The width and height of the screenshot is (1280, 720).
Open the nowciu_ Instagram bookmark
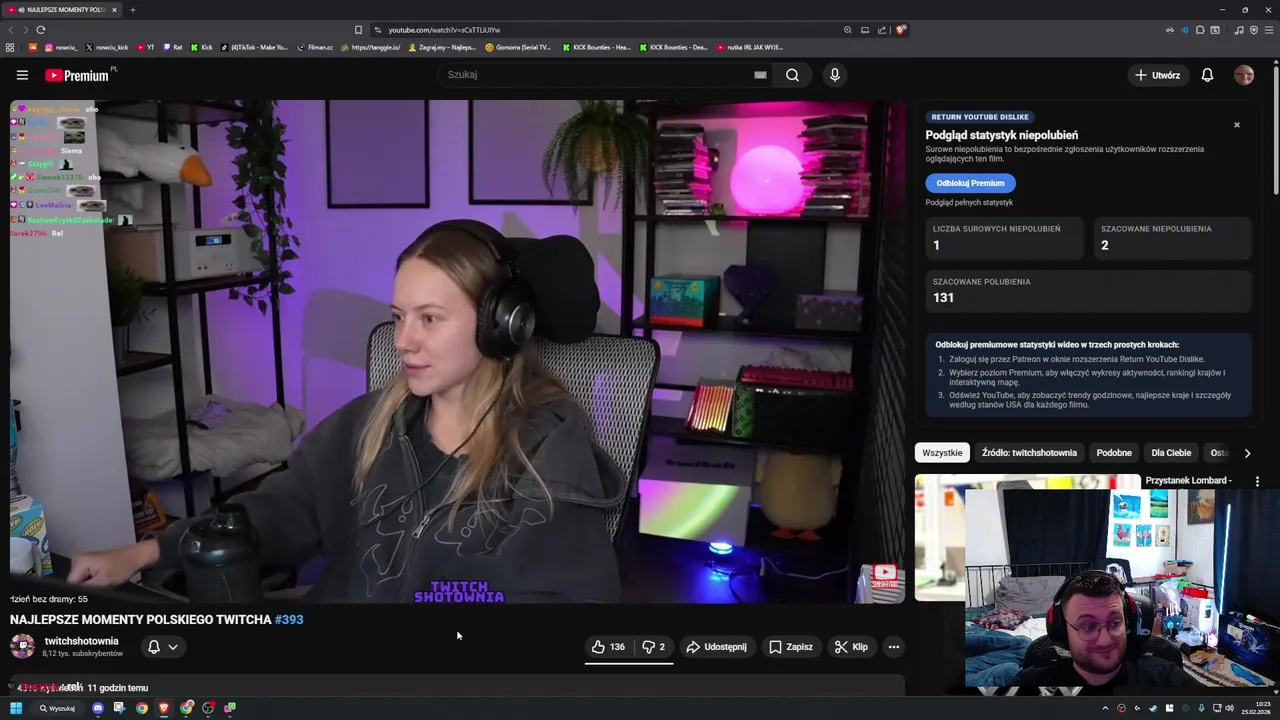61,47
